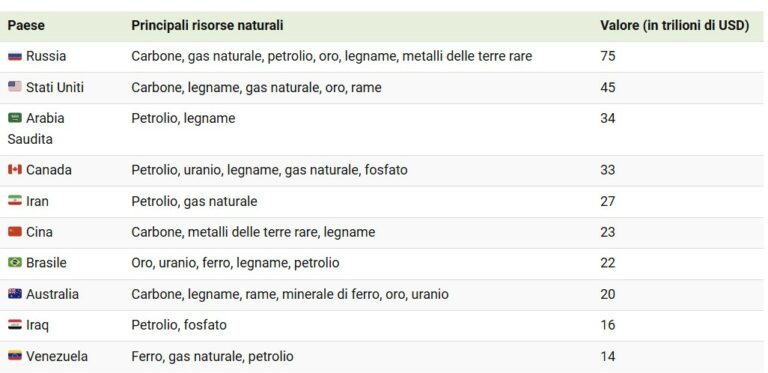The height and width of the screenshot is (373, 768).
Task: Click the Canada flag icon
Action: tap(15, 170)
